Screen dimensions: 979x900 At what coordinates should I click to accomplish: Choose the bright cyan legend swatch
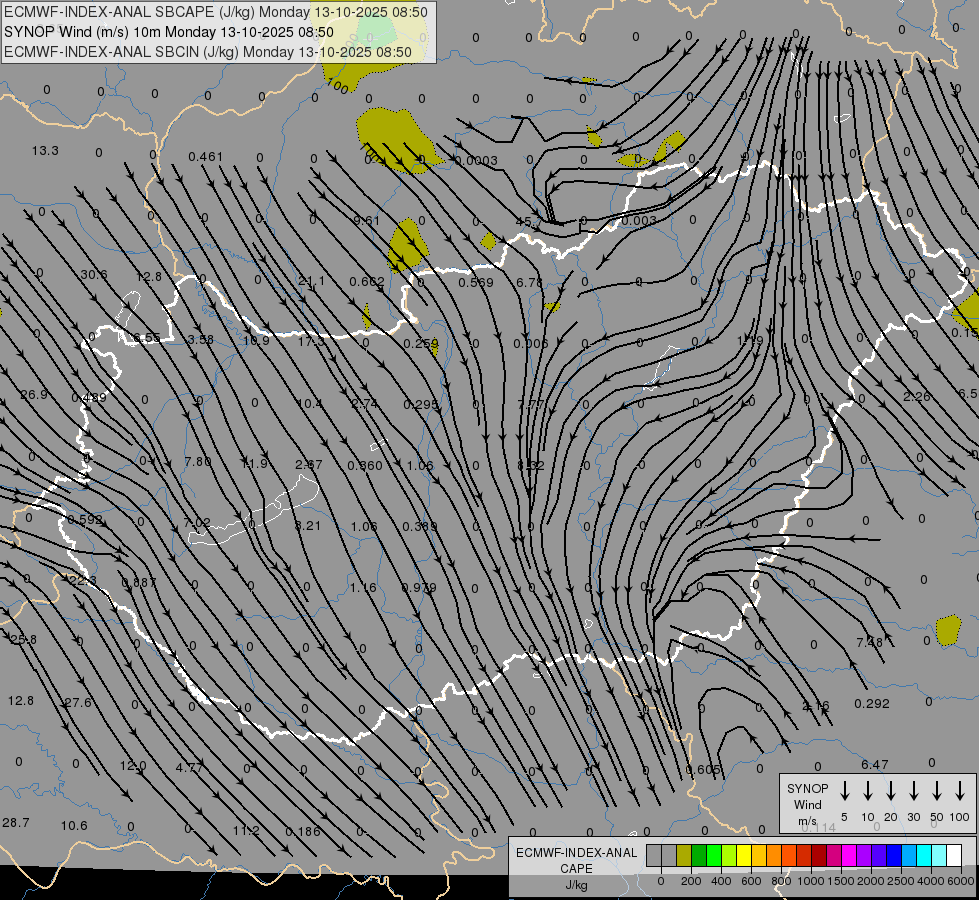point(923,855)
